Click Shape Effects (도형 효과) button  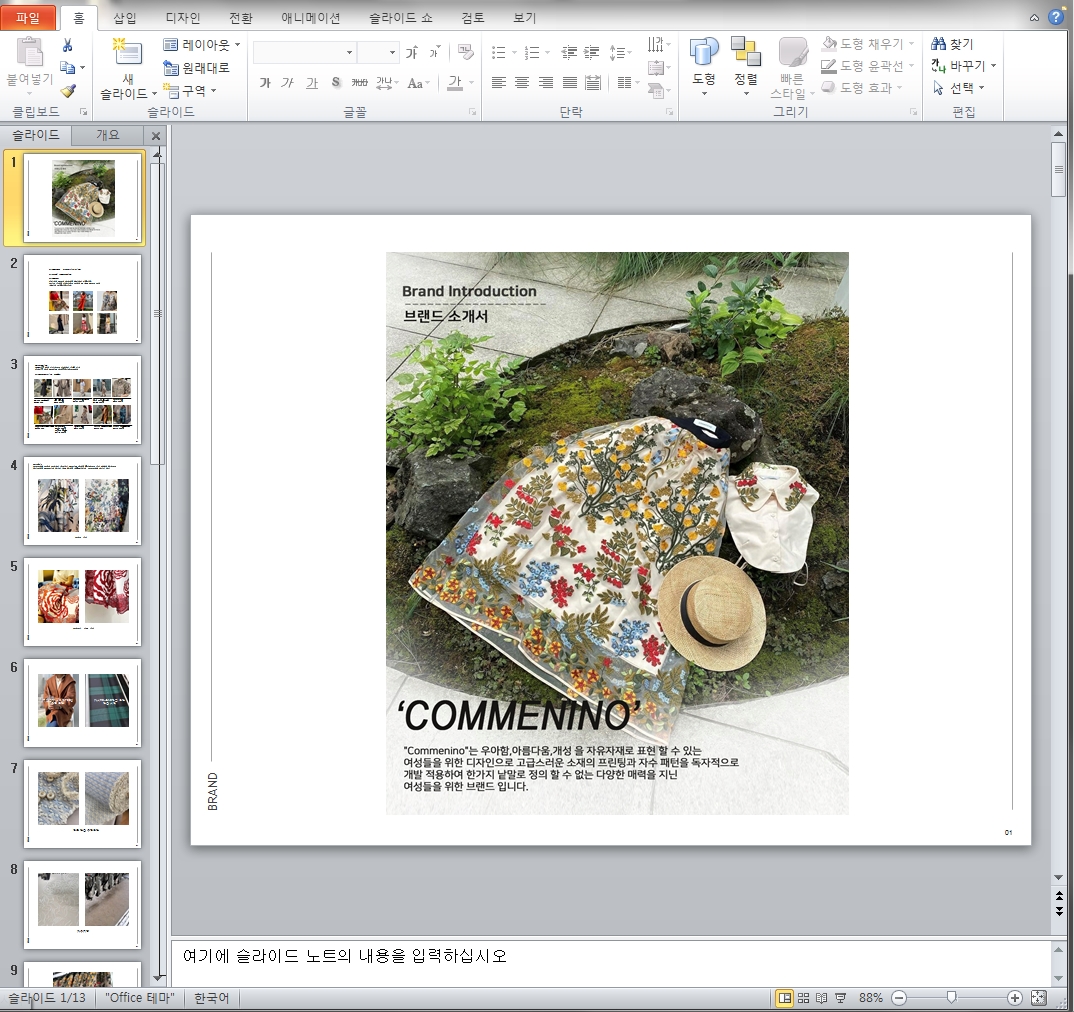pyautogui.click(x=862, y=88)
